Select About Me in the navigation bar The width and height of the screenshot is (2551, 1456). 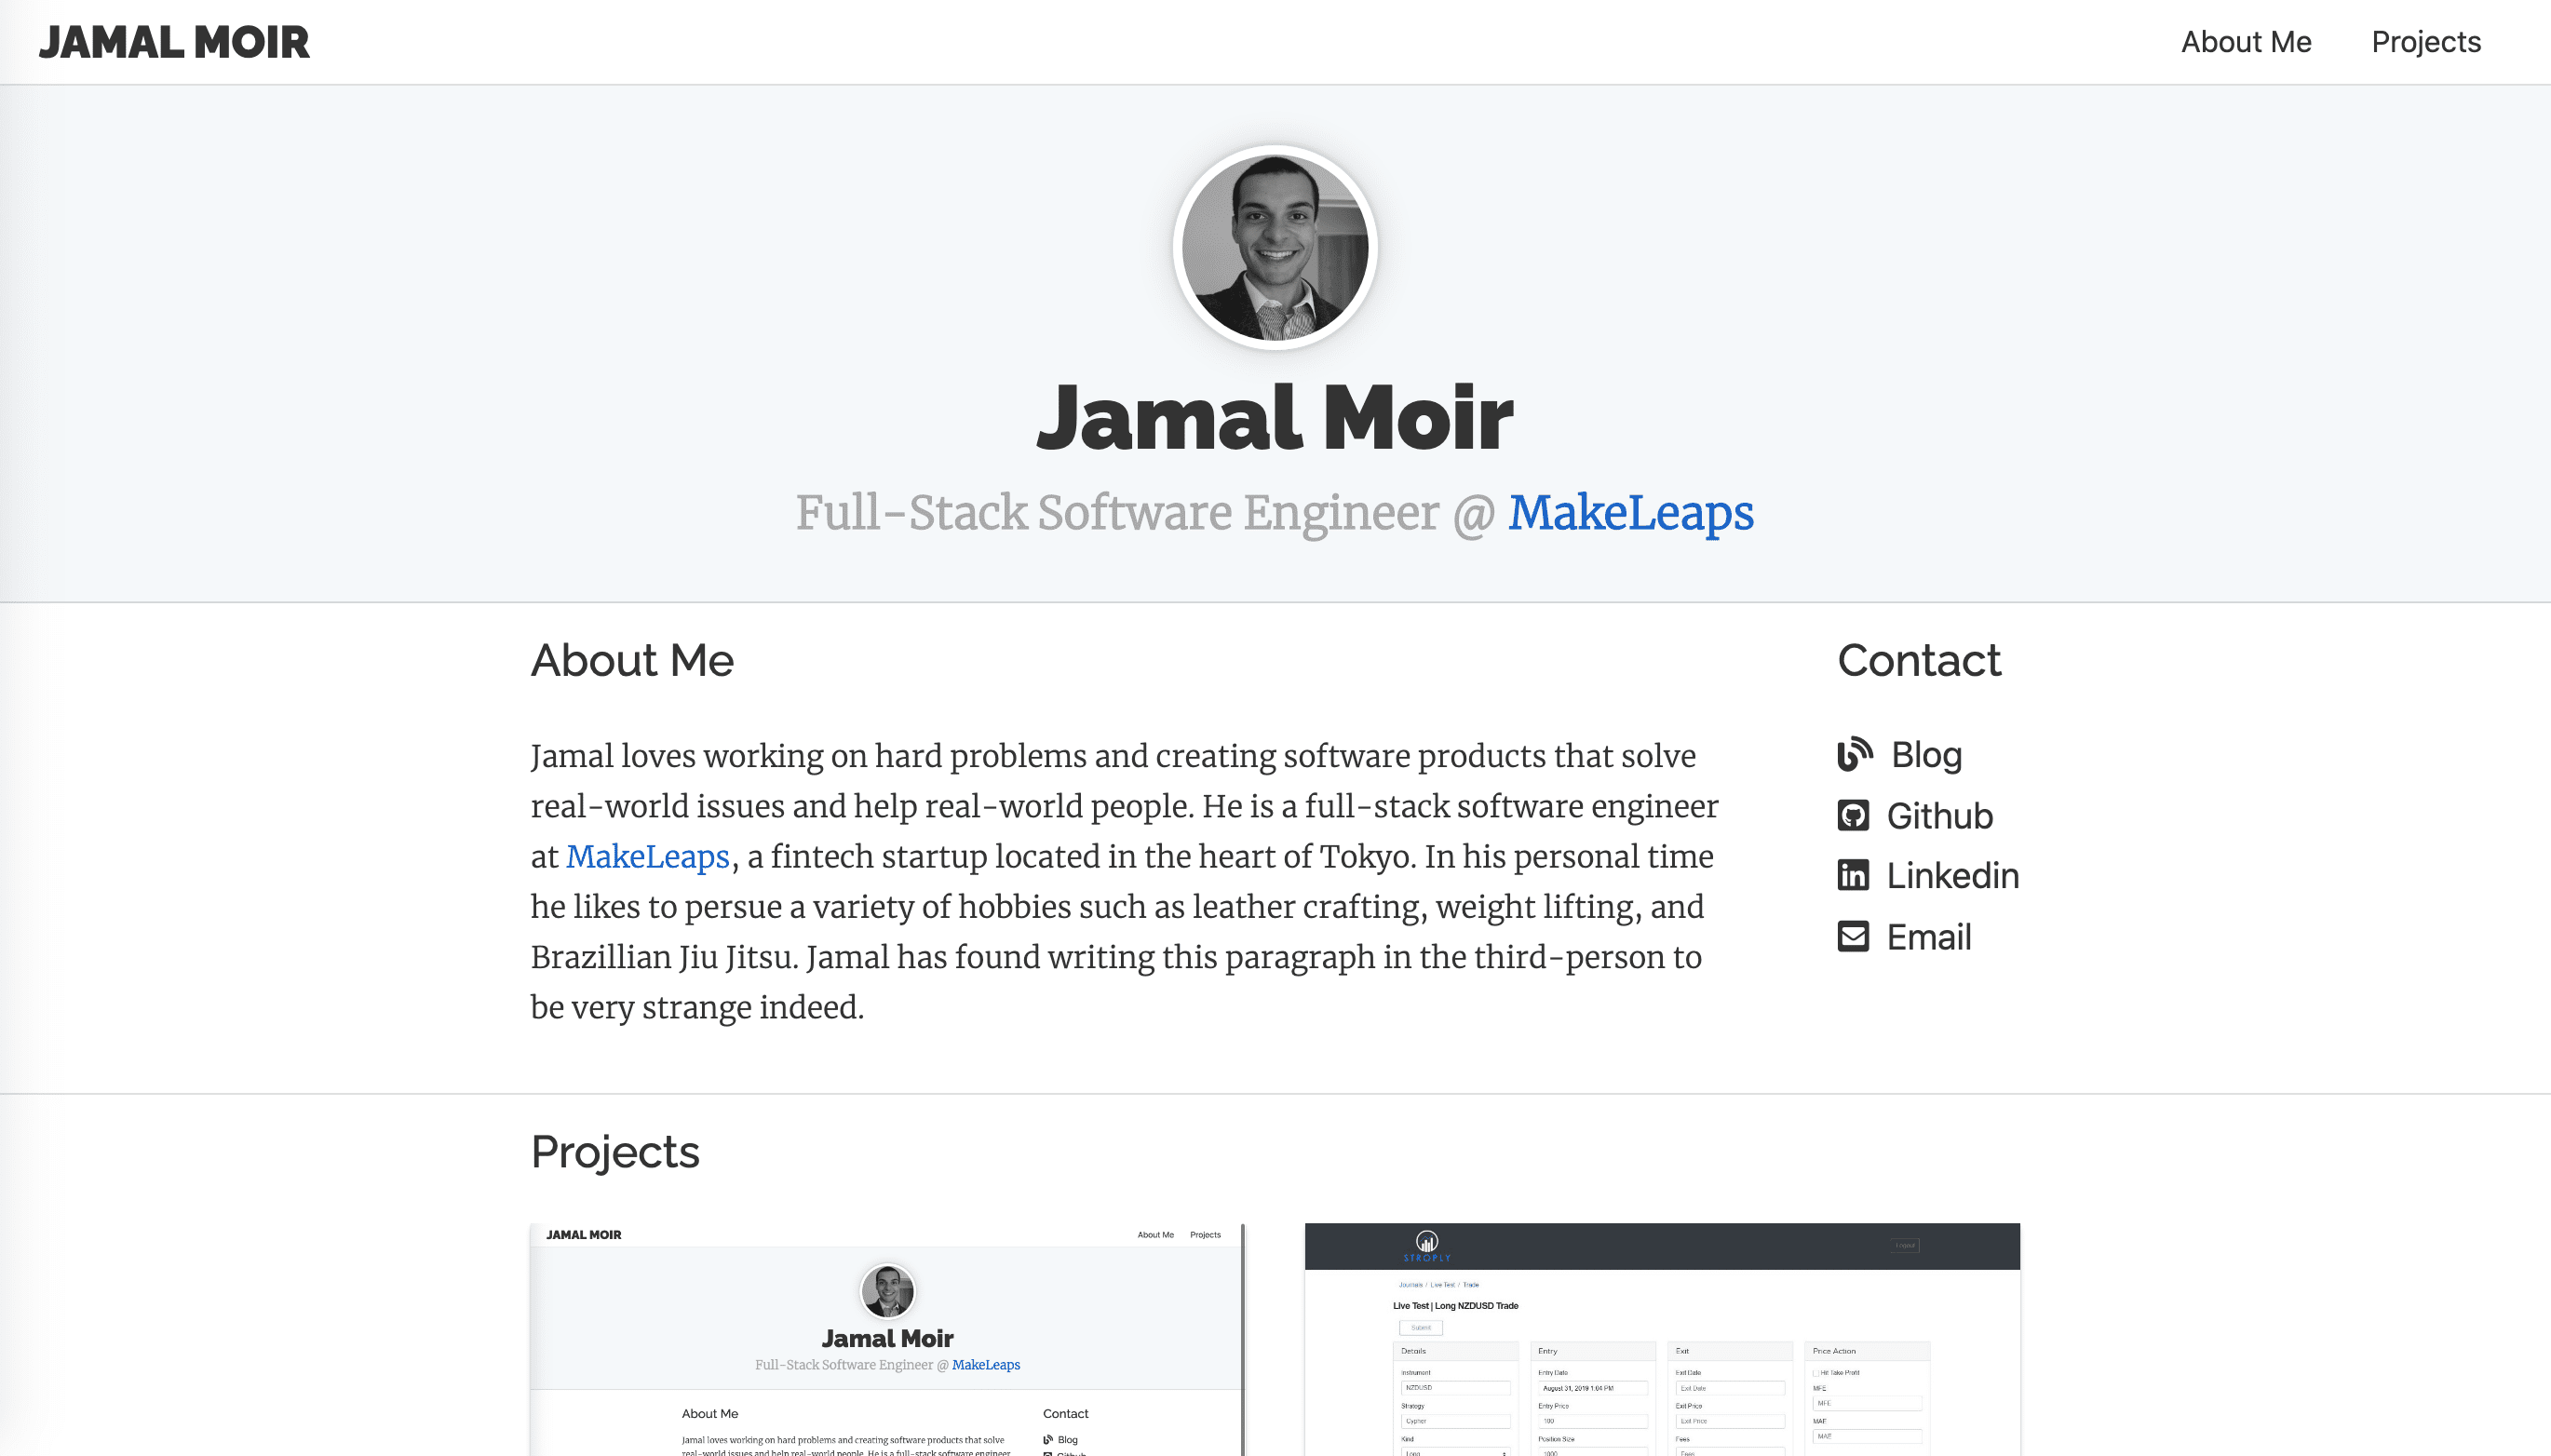(x=2246, y=41)
